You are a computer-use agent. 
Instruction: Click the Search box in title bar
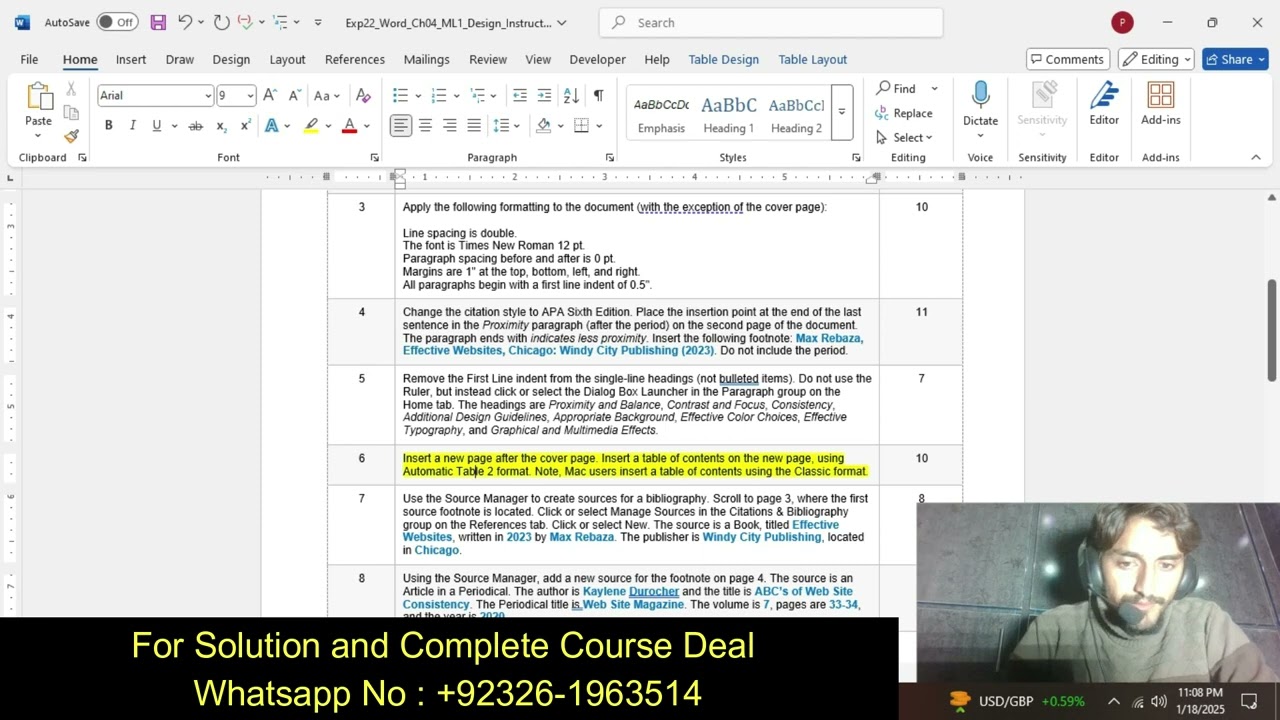click(771, 22)
